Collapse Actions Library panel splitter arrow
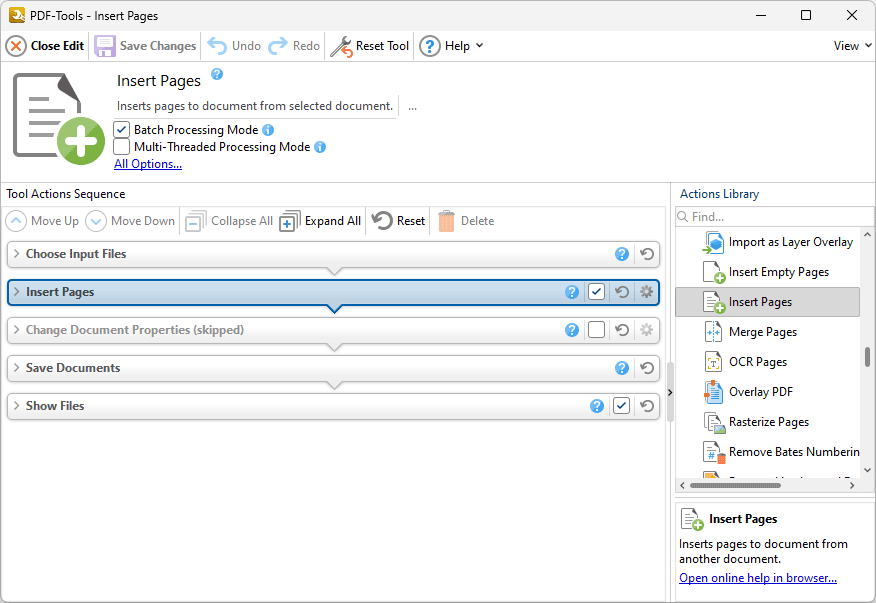Image resolution: width=876 pixels, height=603 pixels. (670, 393)
